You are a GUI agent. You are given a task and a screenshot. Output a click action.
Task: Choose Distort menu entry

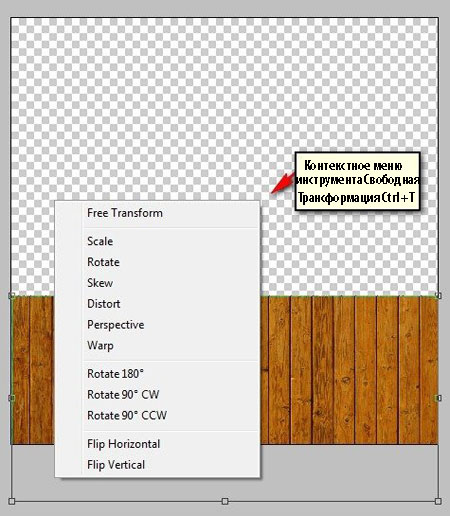coord(158,304)
